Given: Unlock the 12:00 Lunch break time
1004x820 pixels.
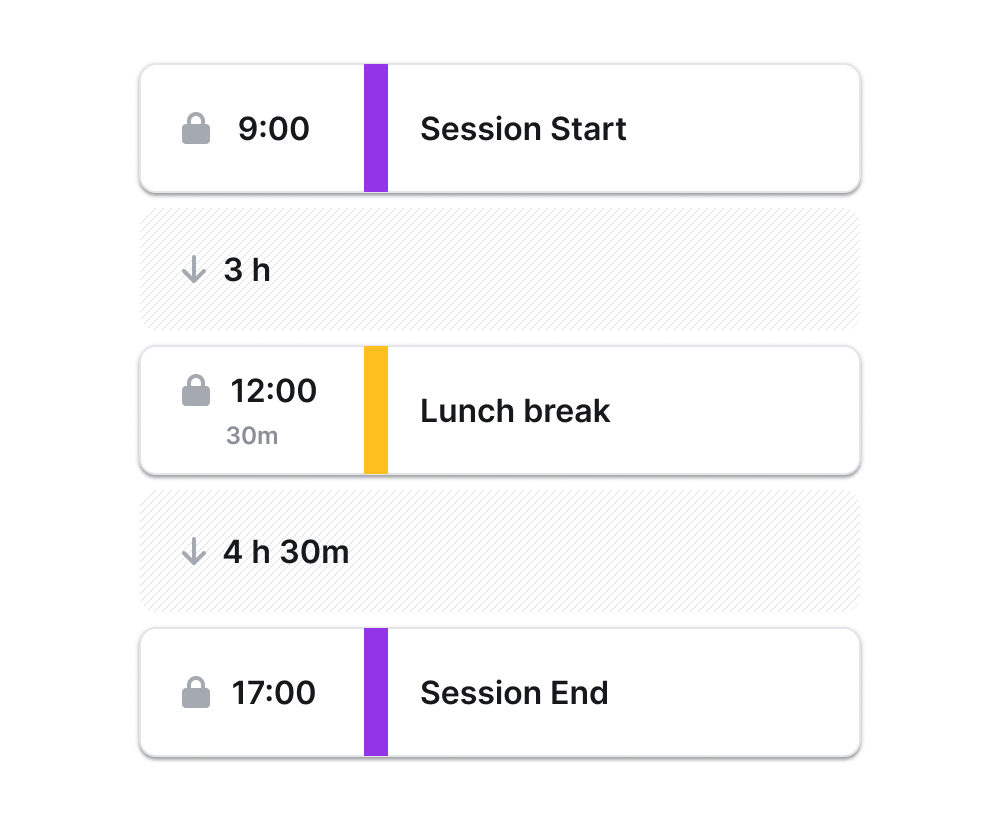Looking at the screenshot, I should click(x=196, y=391).
